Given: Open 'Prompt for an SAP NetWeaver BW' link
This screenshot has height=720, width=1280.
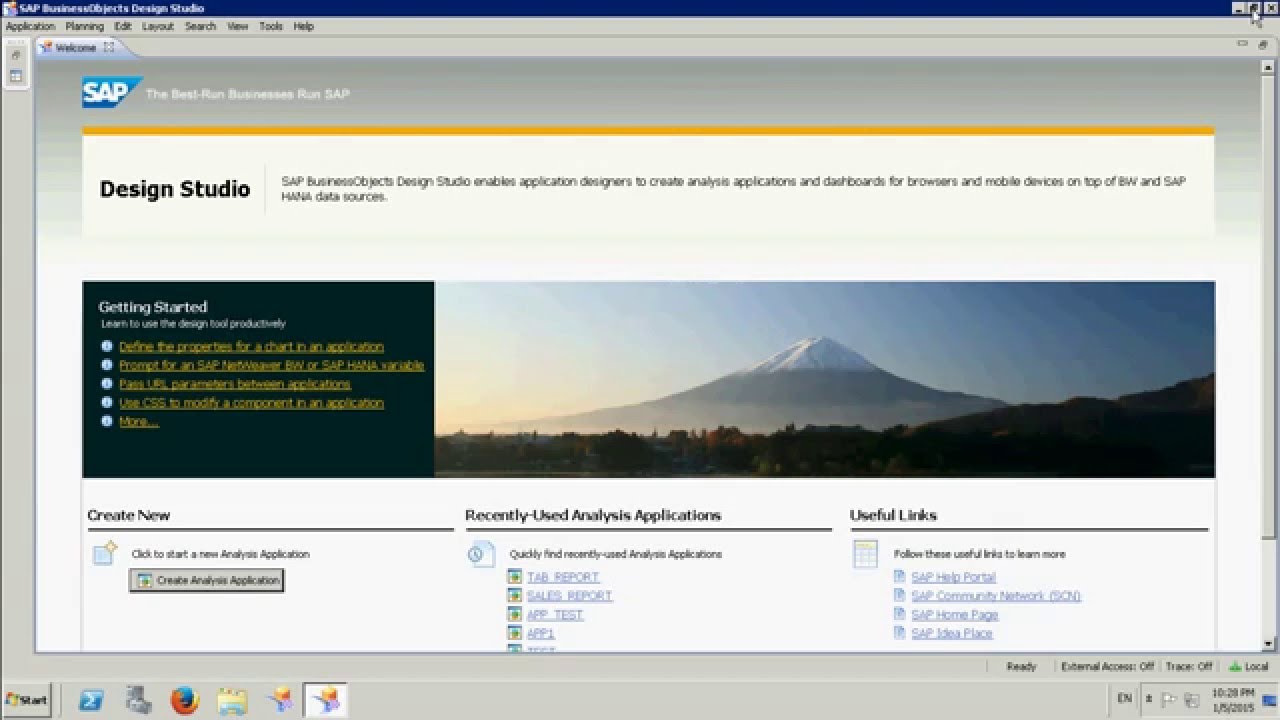Looking at the screenshot, I should click(271, 366).
